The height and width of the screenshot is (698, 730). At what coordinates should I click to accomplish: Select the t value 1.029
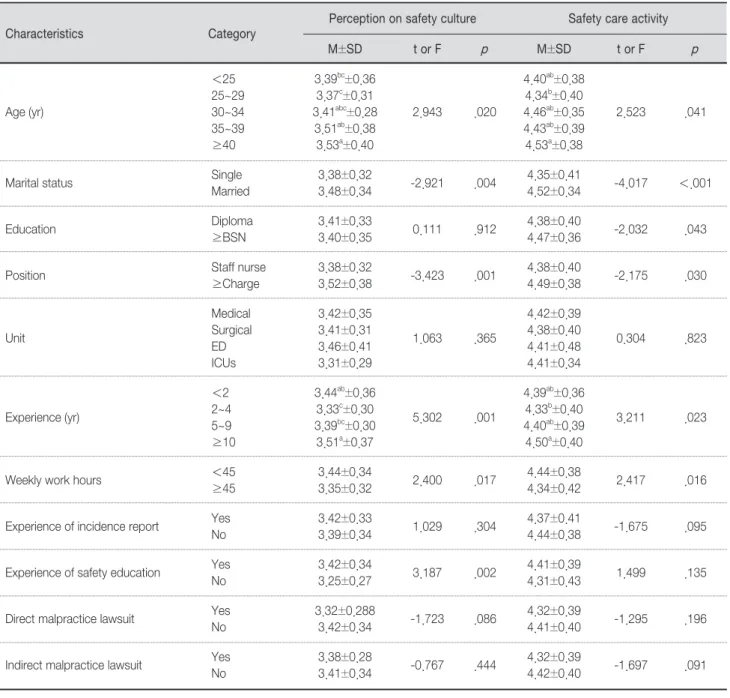(x=427, y=526)
